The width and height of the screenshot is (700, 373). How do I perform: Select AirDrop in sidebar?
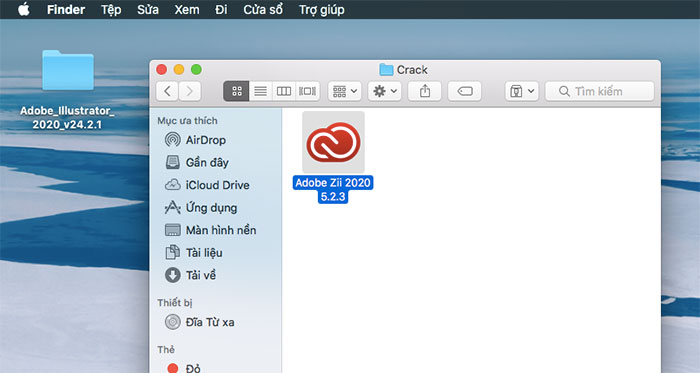(x=205, y=140)
